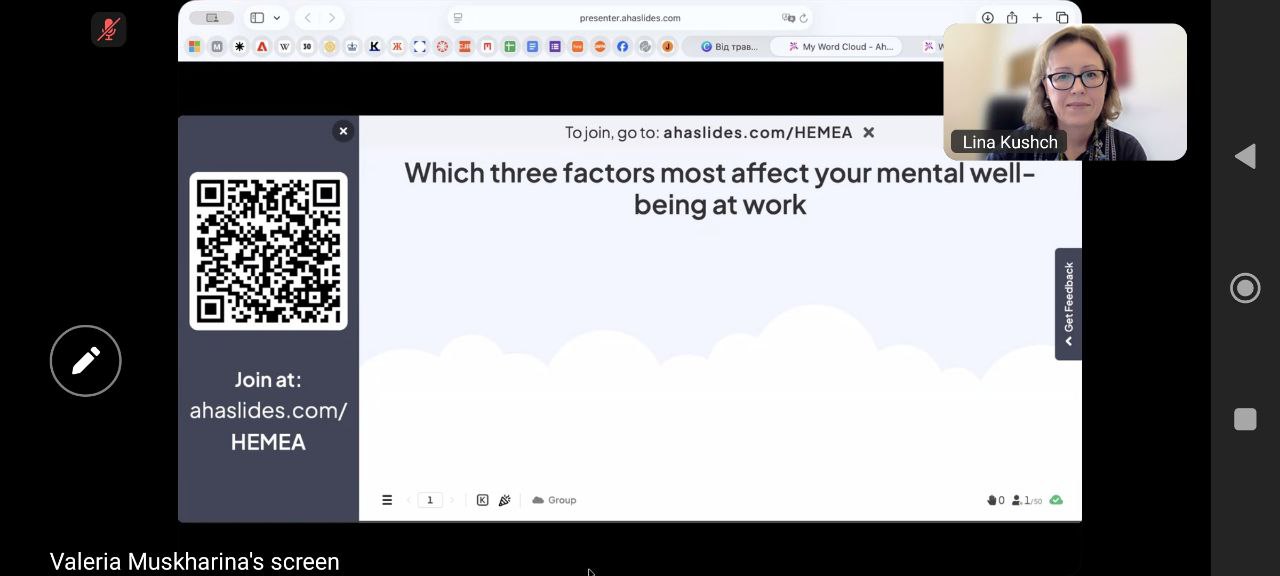This screenshot has height=576, width=1280.
Task: Click the Safari downloads icon
Action: [x=987, y=18]
